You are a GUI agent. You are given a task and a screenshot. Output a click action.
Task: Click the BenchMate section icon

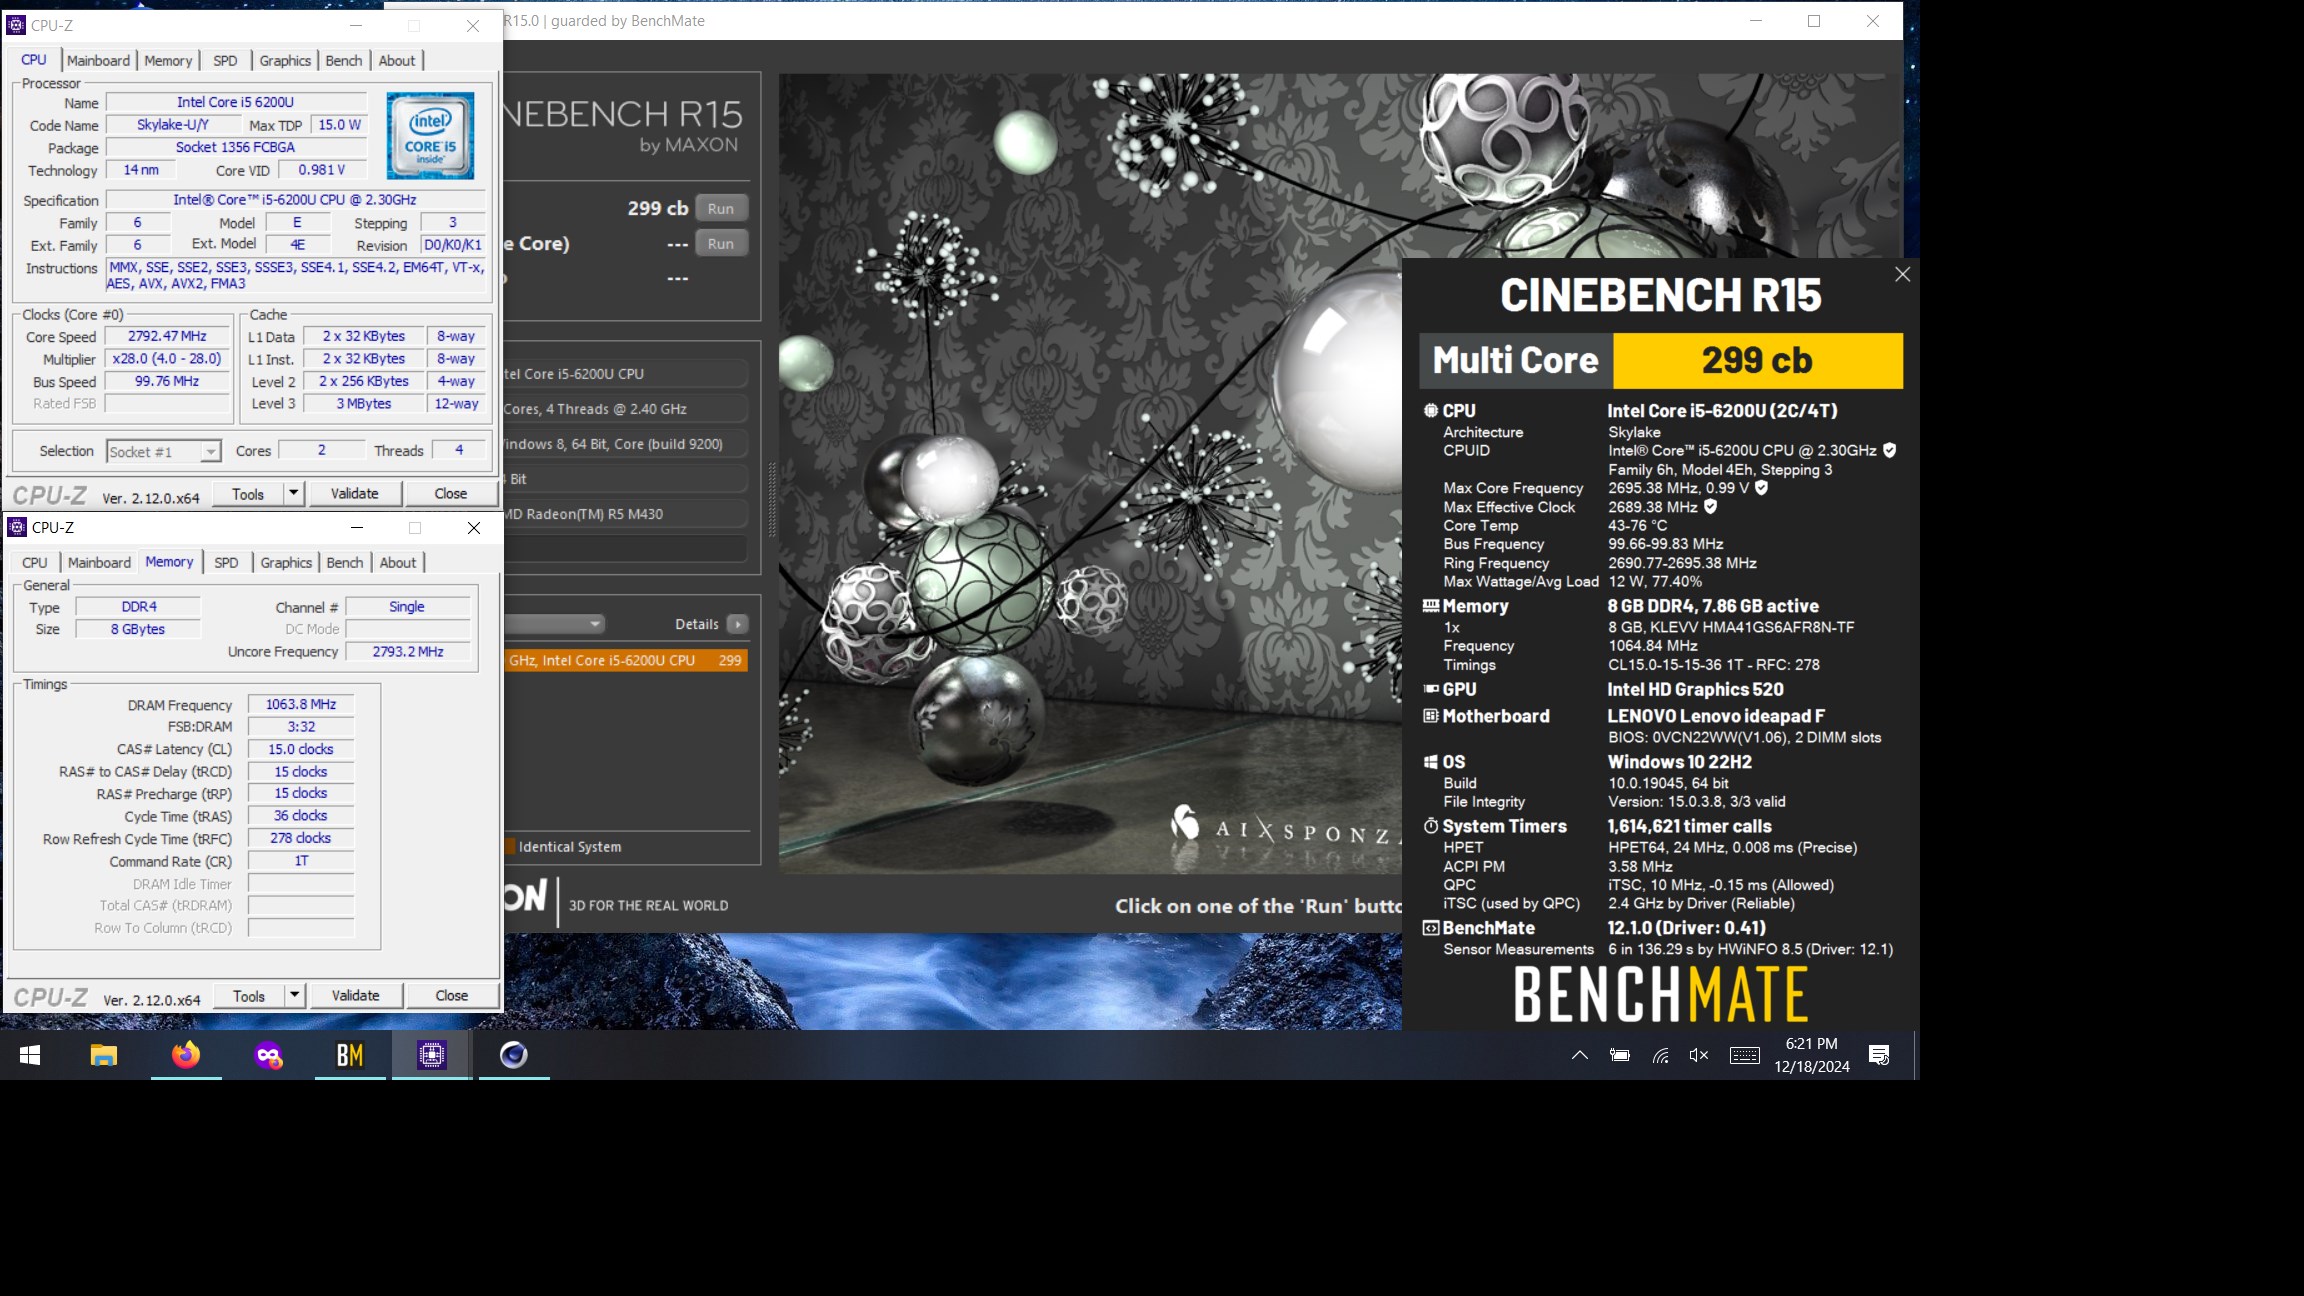tap(1431, 928)
